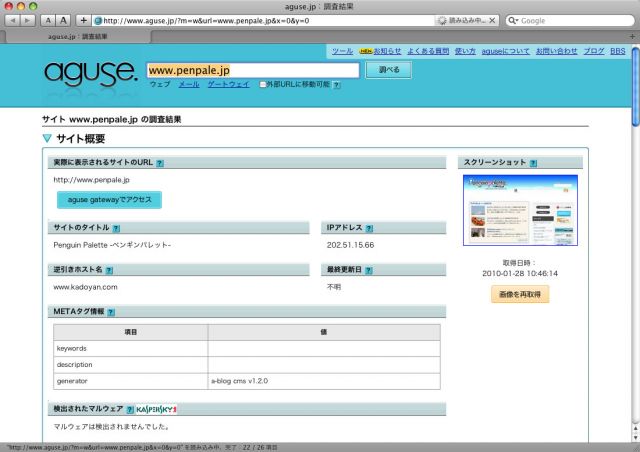Open help icon beside METAタグ情報
Viewport: 640px width, 452px height.
[111, 312]
